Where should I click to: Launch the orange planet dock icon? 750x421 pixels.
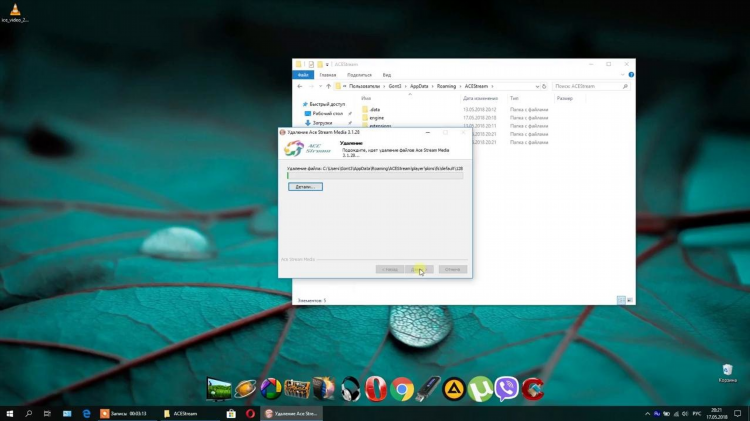pos(245,388)
